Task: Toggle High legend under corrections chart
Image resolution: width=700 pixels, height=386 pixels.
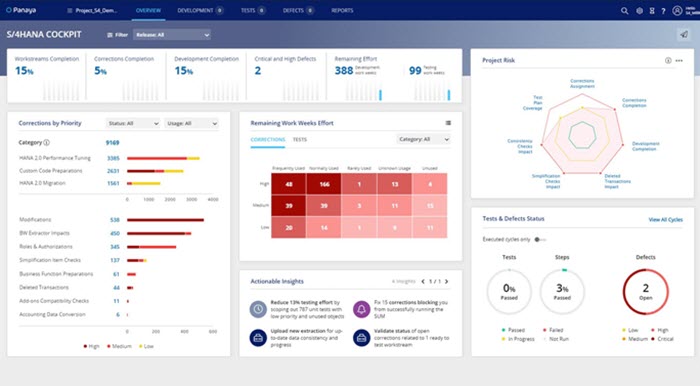Action: point(92,346)
